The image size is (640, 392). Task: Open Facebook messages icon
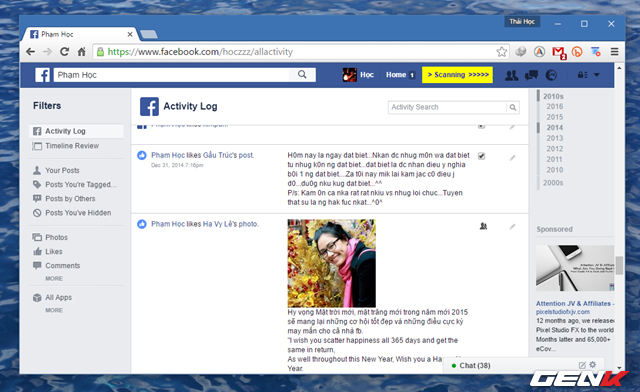[531, 75]
